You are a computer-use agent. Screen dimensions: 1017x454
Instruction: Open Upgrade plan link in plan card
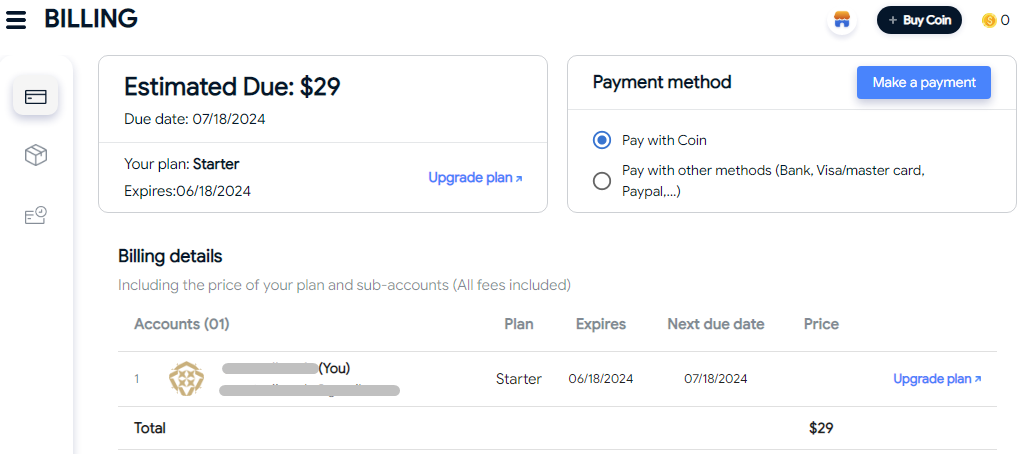pos(475,178)
